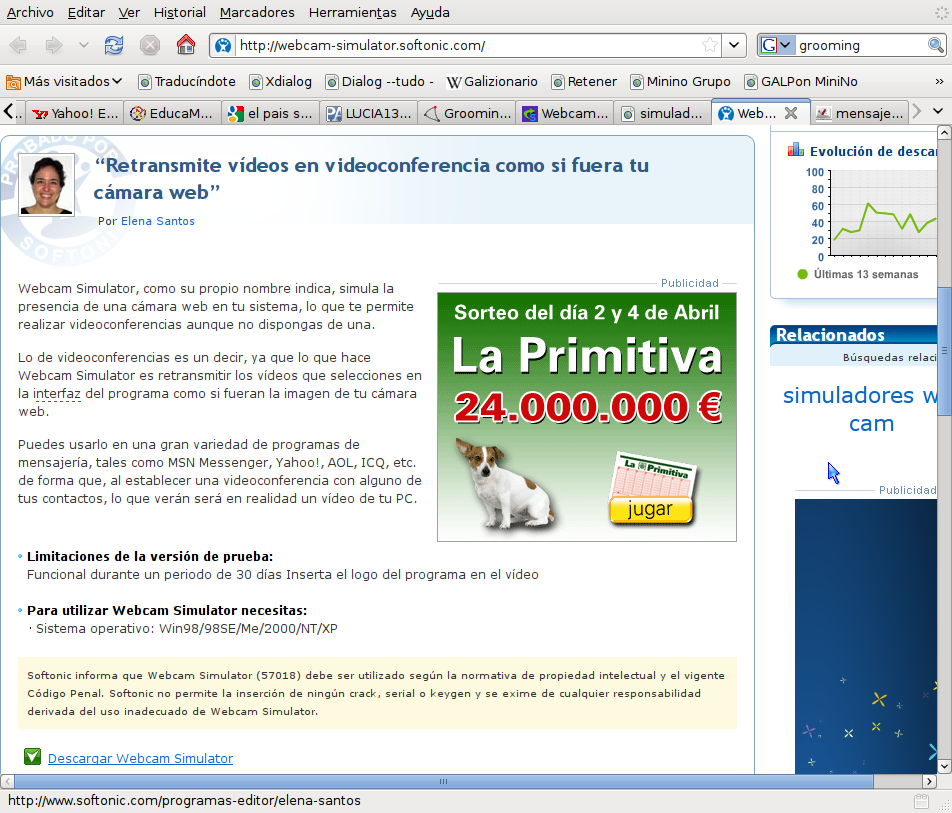952x813 pixels.
Task: Switch to the el pais s... tab
Action: tap(270, 113)
